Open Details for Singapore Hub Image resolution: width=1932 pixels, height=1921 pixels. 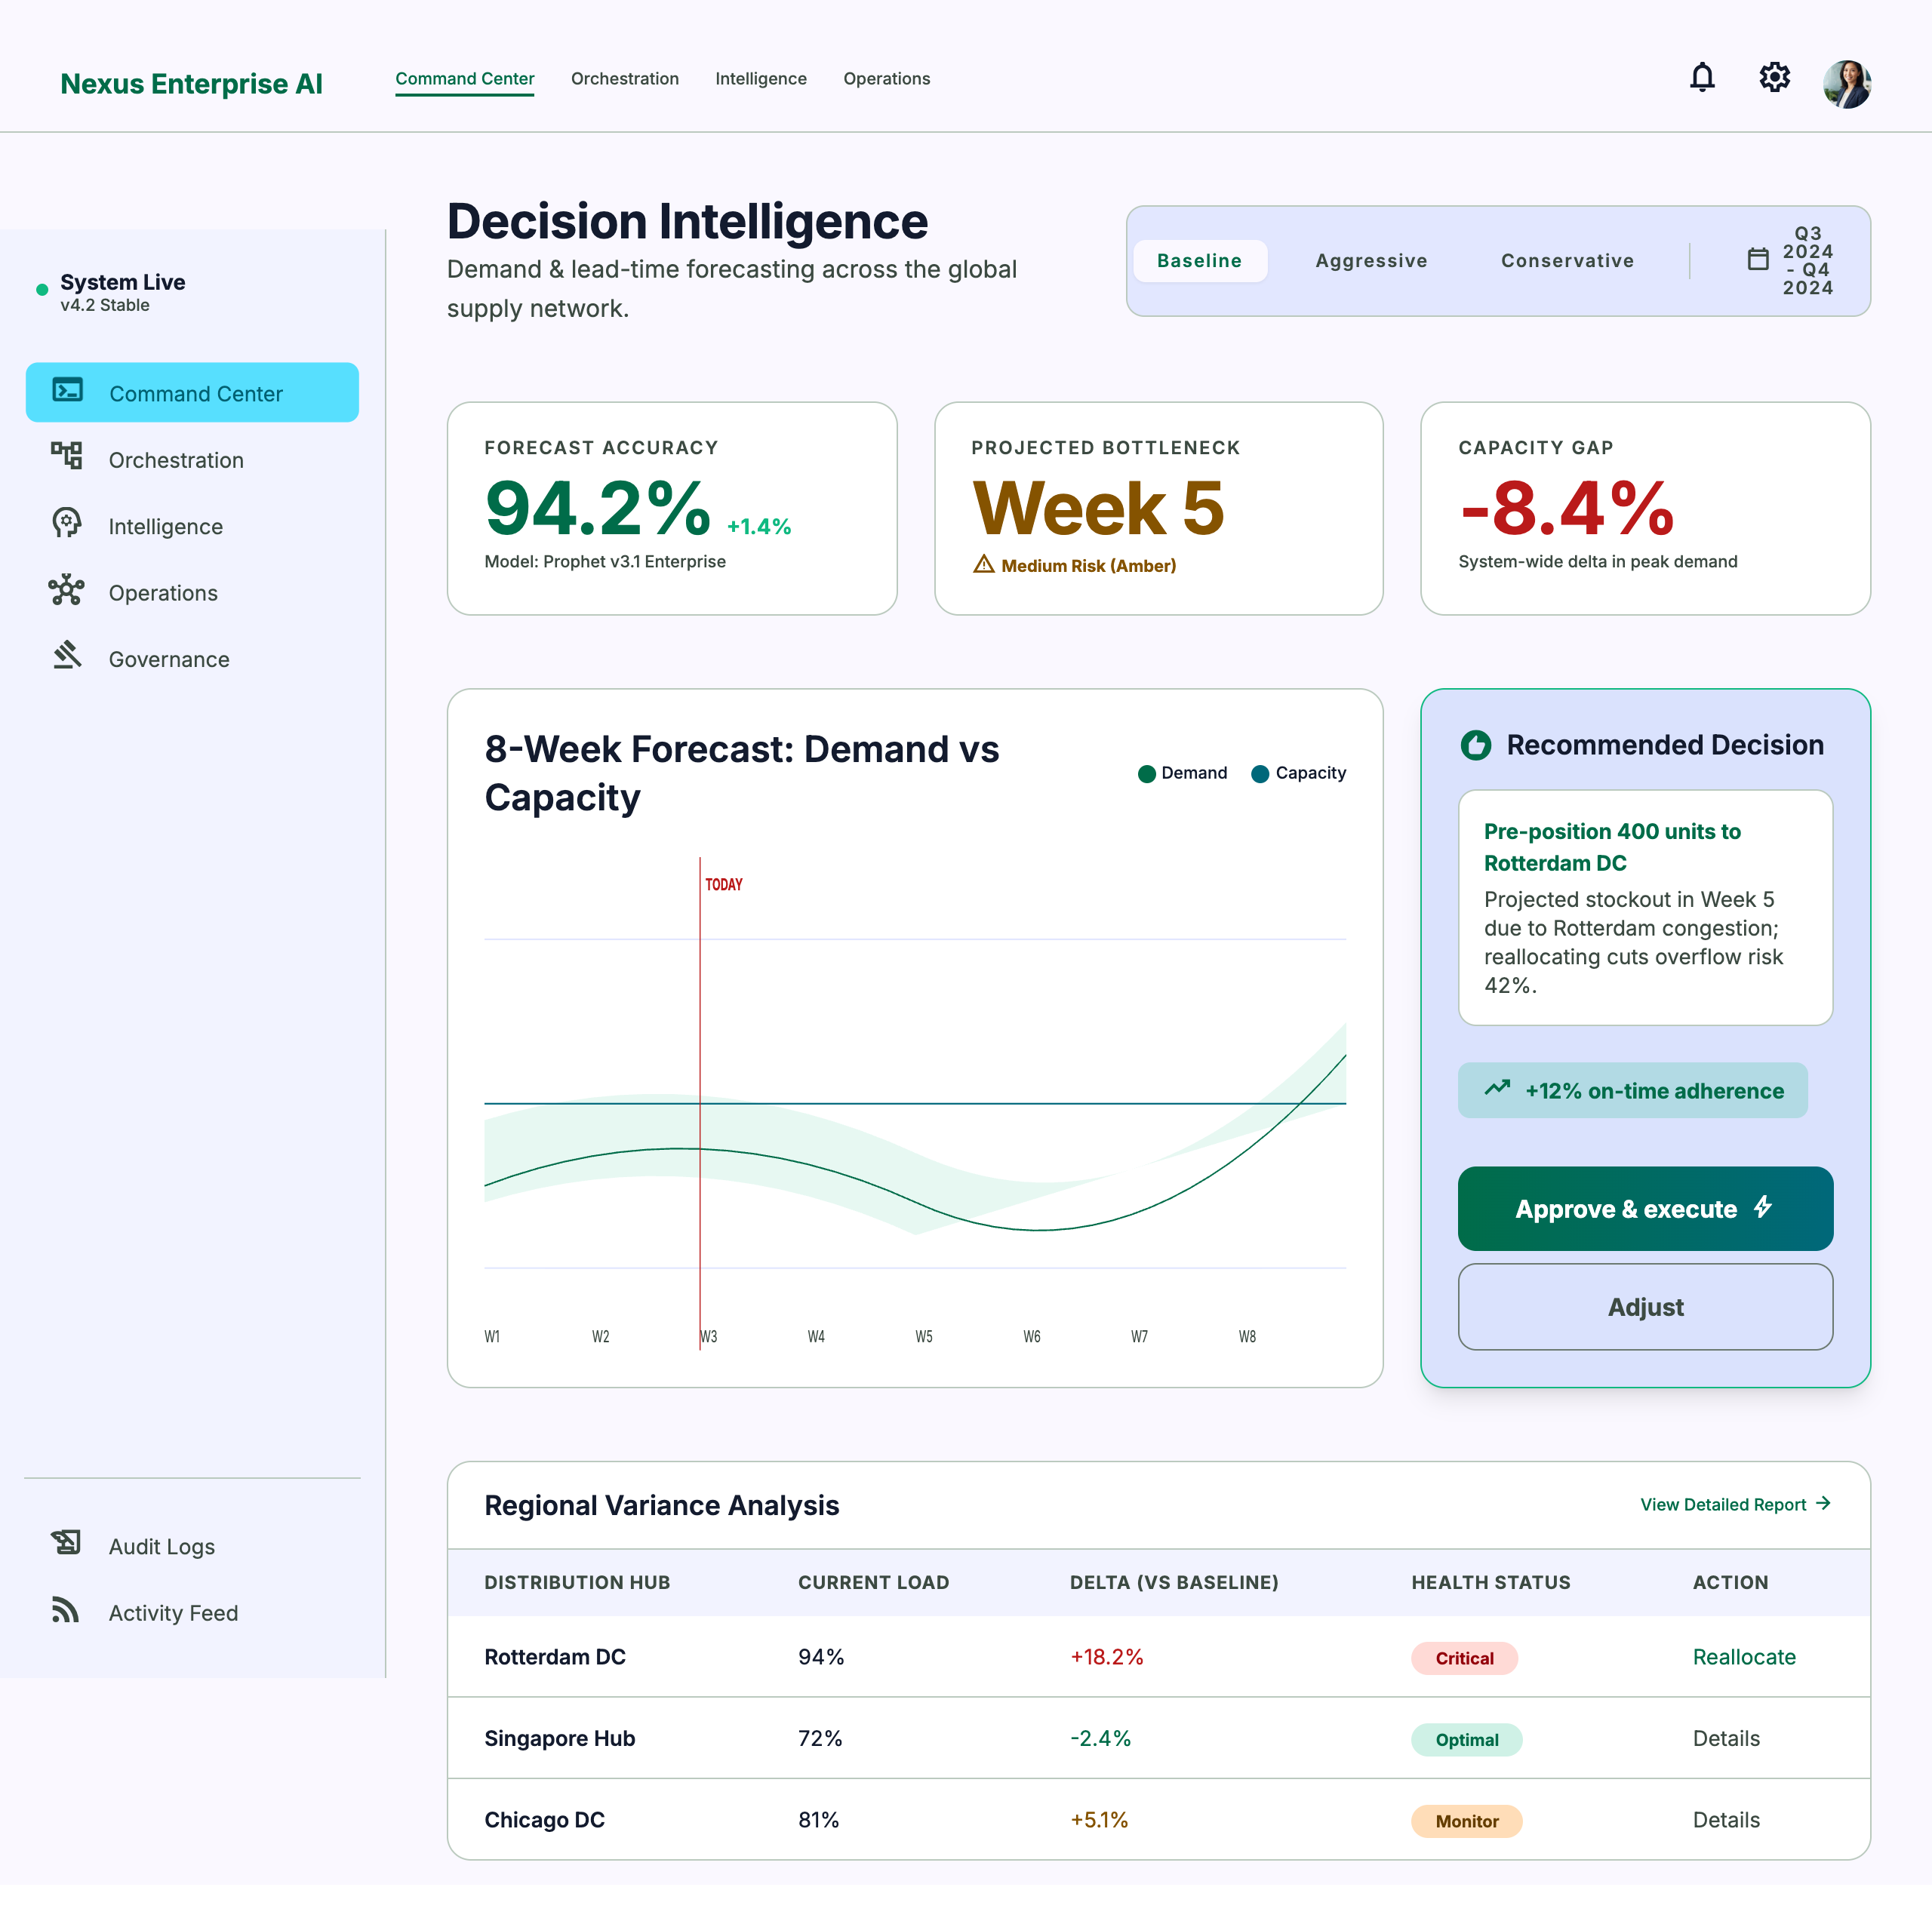pyautogui.click(x=1726, y=1738)
